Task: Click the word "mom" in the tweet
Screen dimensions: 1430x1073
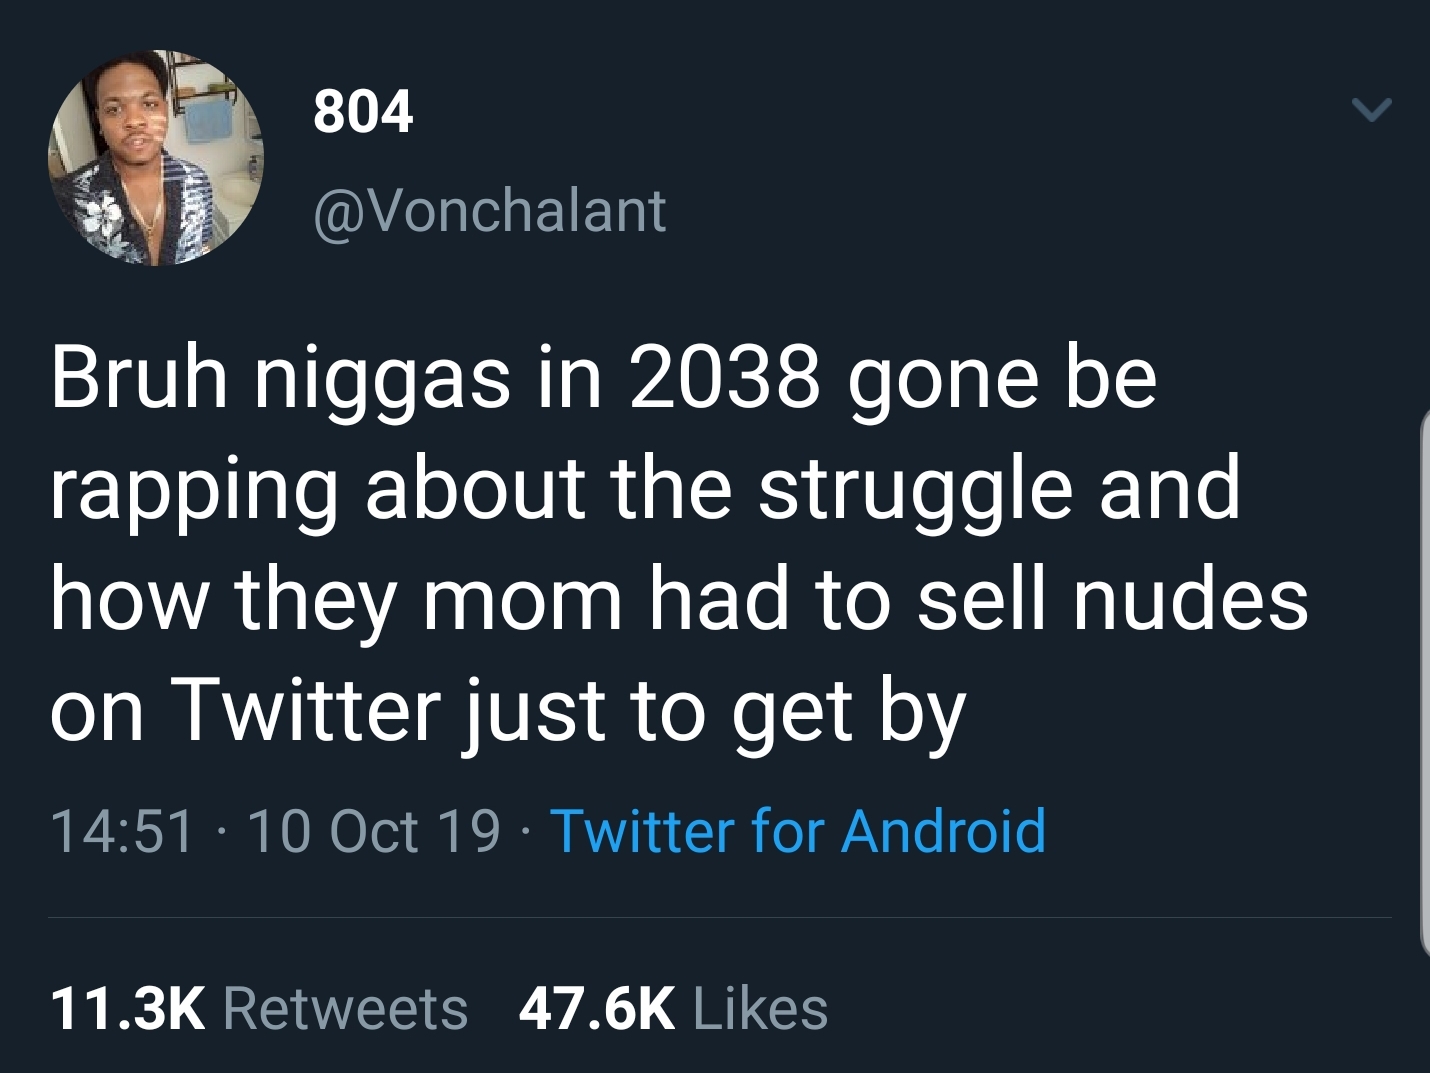Action: click(522, 600)
